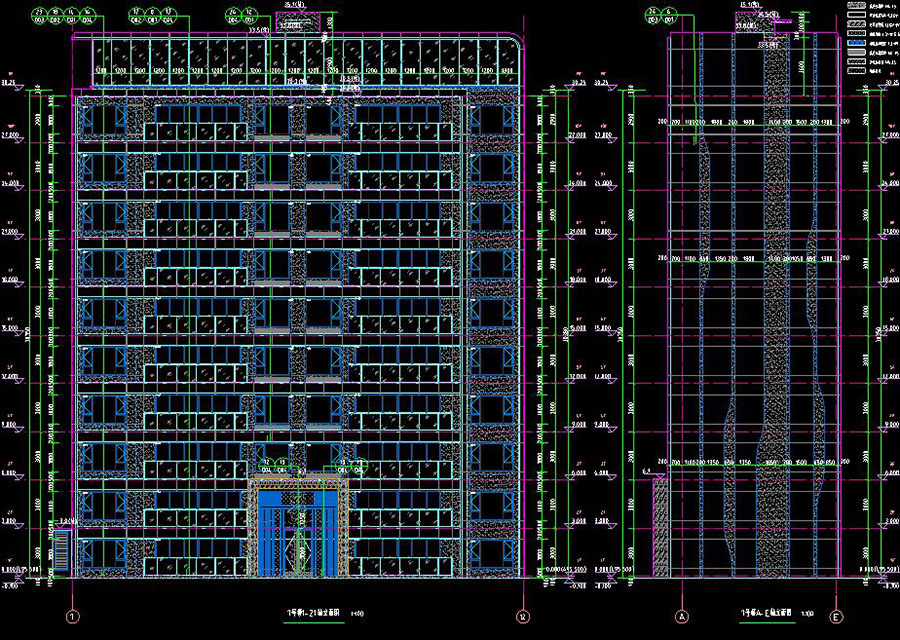900x640 pixels.
Task: Select axis bubble A below side elevation
Action: [x=682, y=618]
